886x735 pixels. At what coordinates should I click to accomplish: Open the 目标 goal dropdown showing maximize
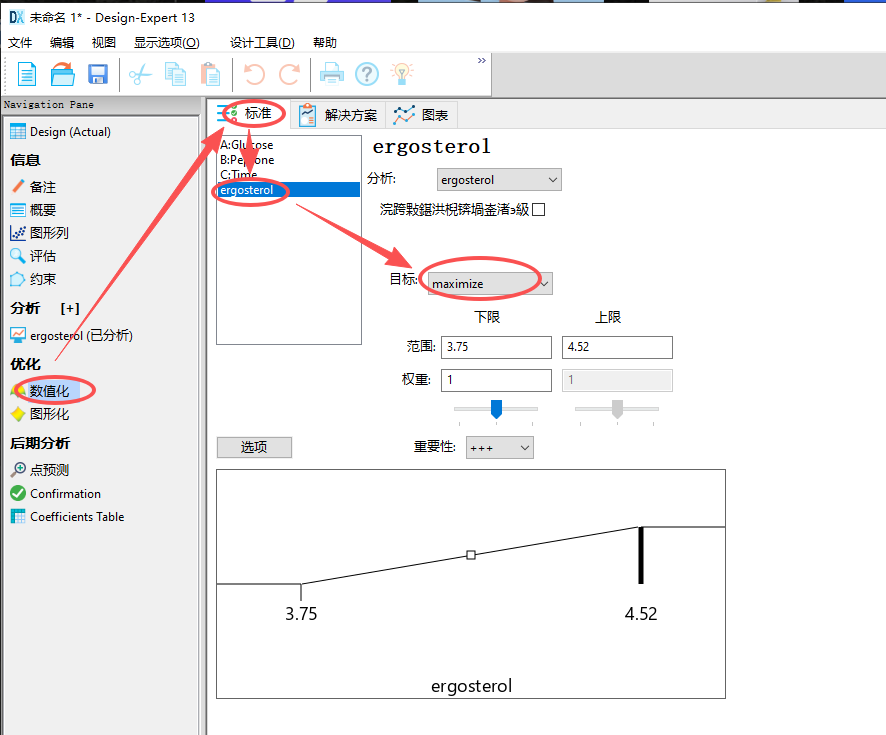(487, 283)
